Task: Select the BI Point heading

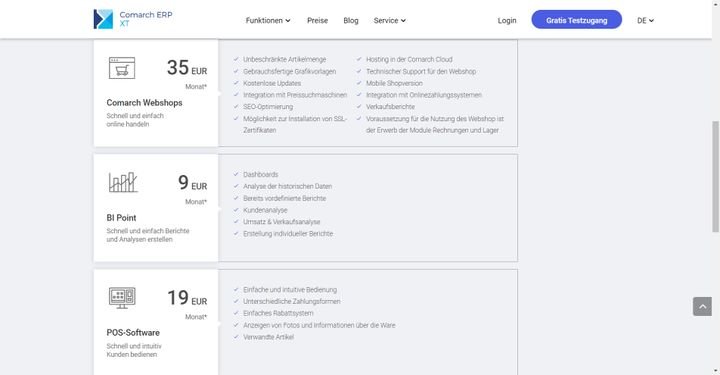Action: pyautogui.click(x=121, y=218)
